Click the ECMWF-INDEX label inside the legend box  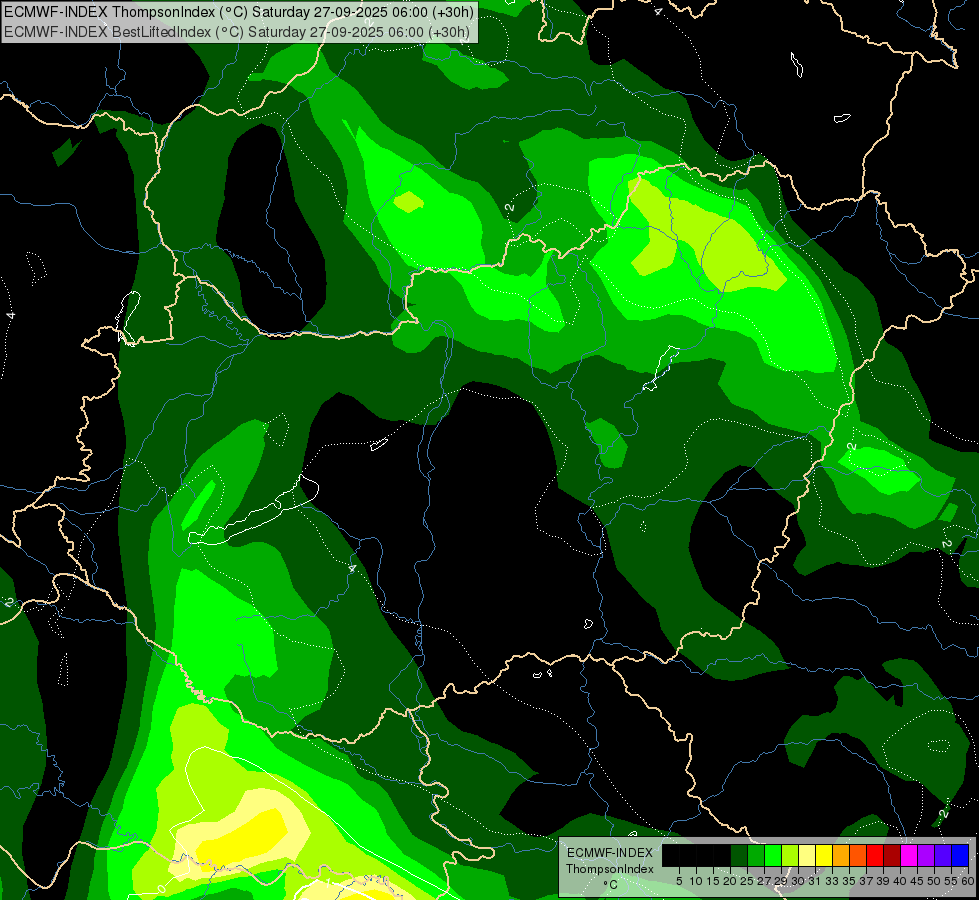click(x=610, y=853)
